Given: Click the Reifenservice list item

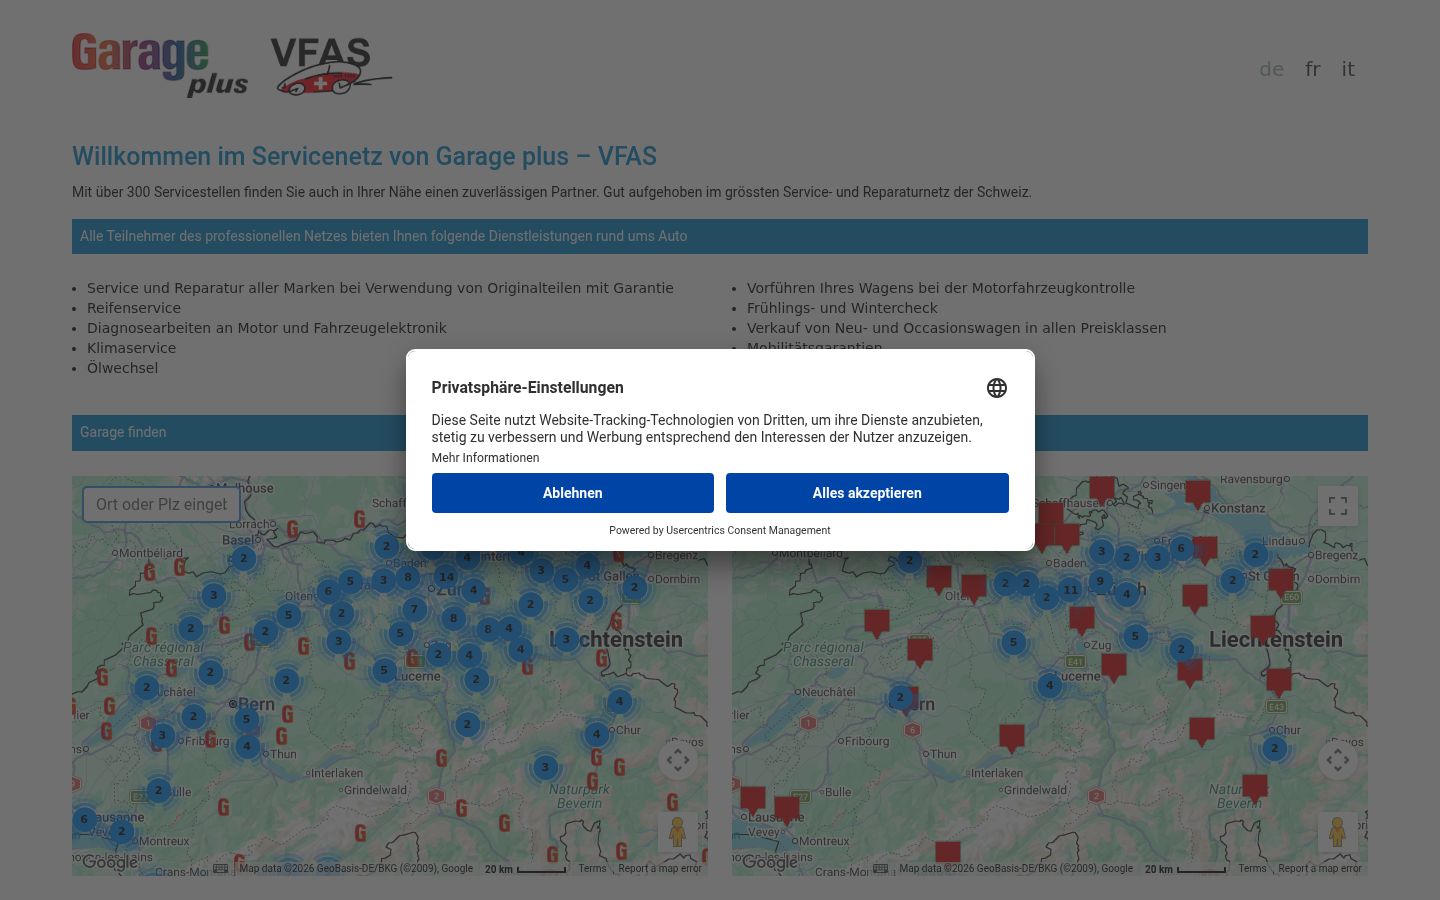Looking at the screenshot, I should click(134, 308).
